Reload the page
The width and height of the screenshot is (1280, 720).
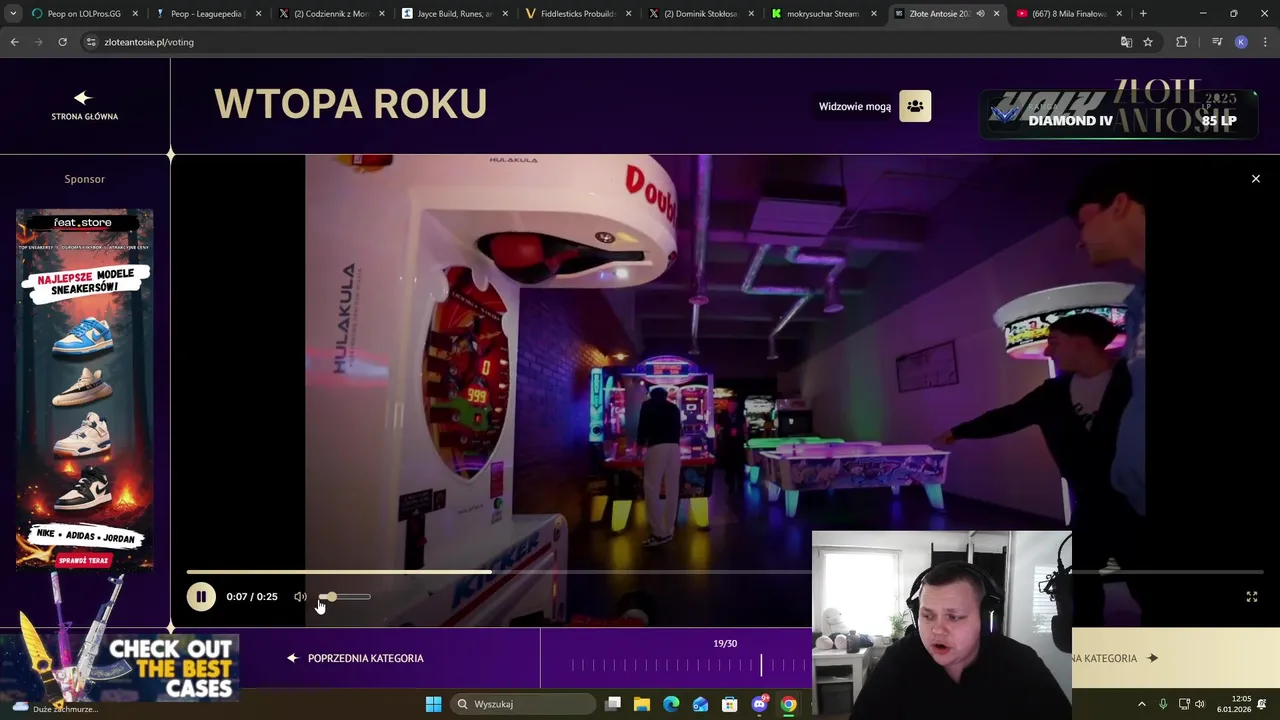coord(62,42)
